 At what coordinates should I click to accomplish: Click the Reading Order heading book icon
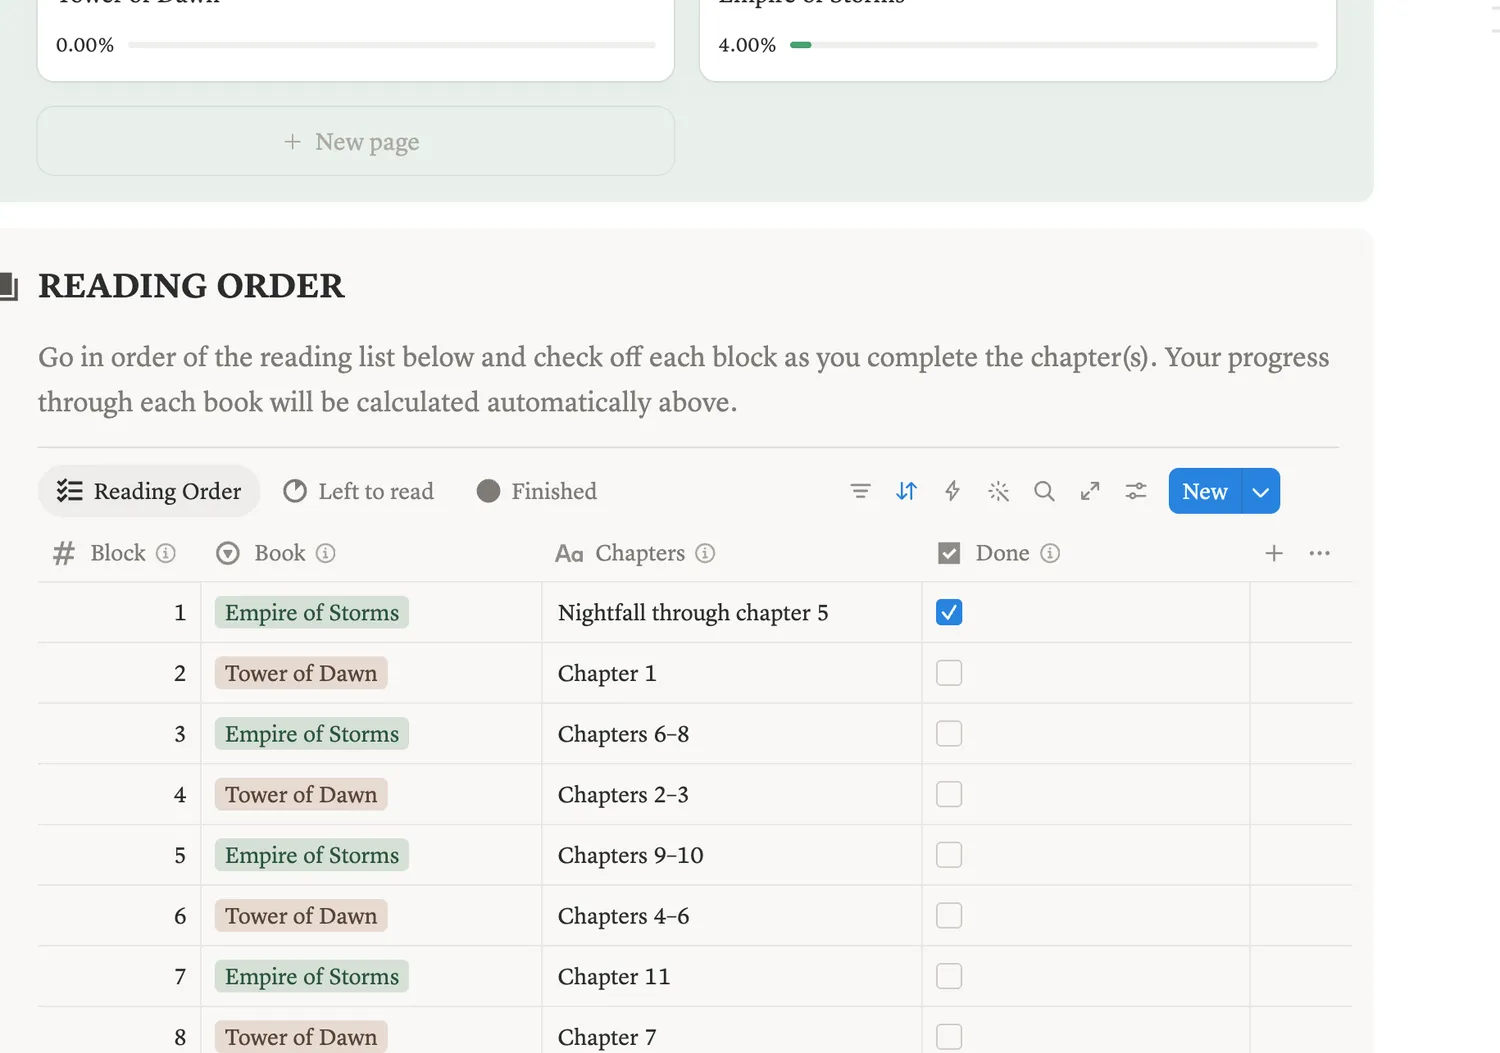pyautogui.click(x=8, y=287)
